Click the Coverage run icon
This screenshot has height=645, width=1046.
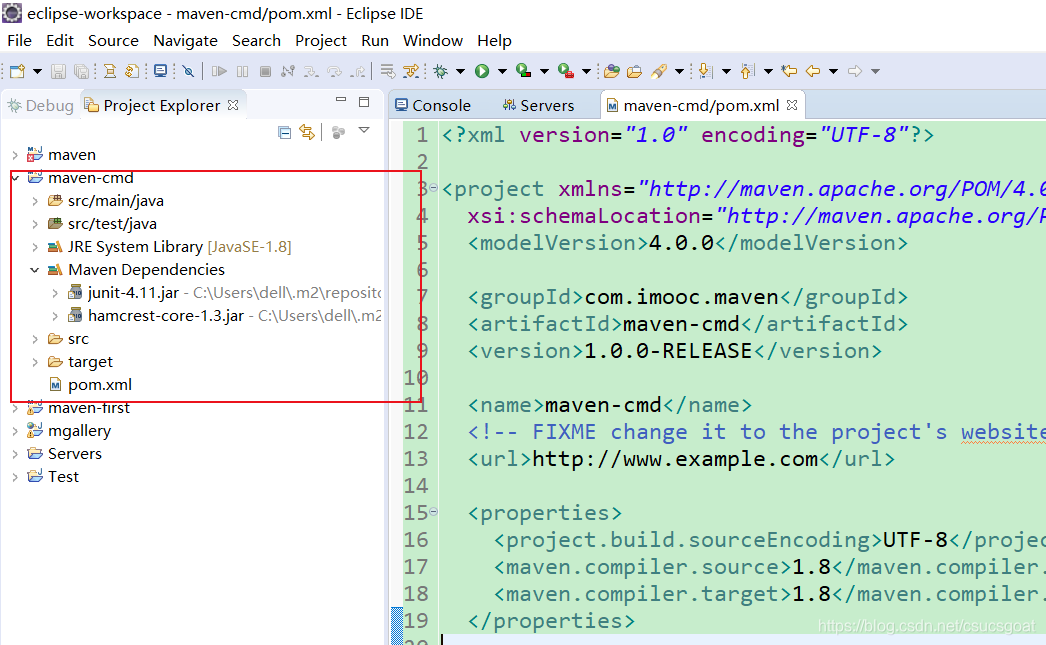coord(524,71)
